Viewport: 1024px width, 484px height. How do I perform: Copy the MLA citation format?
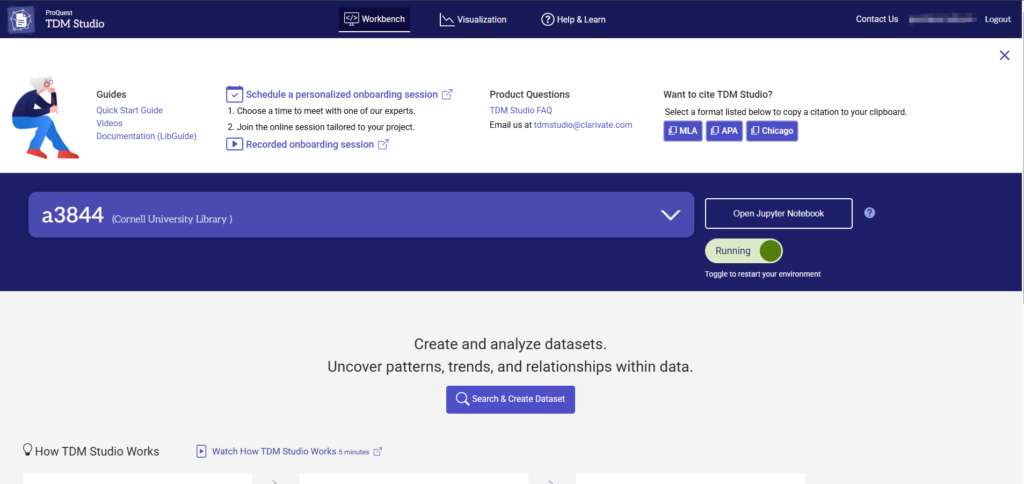(x=683, y=131)
